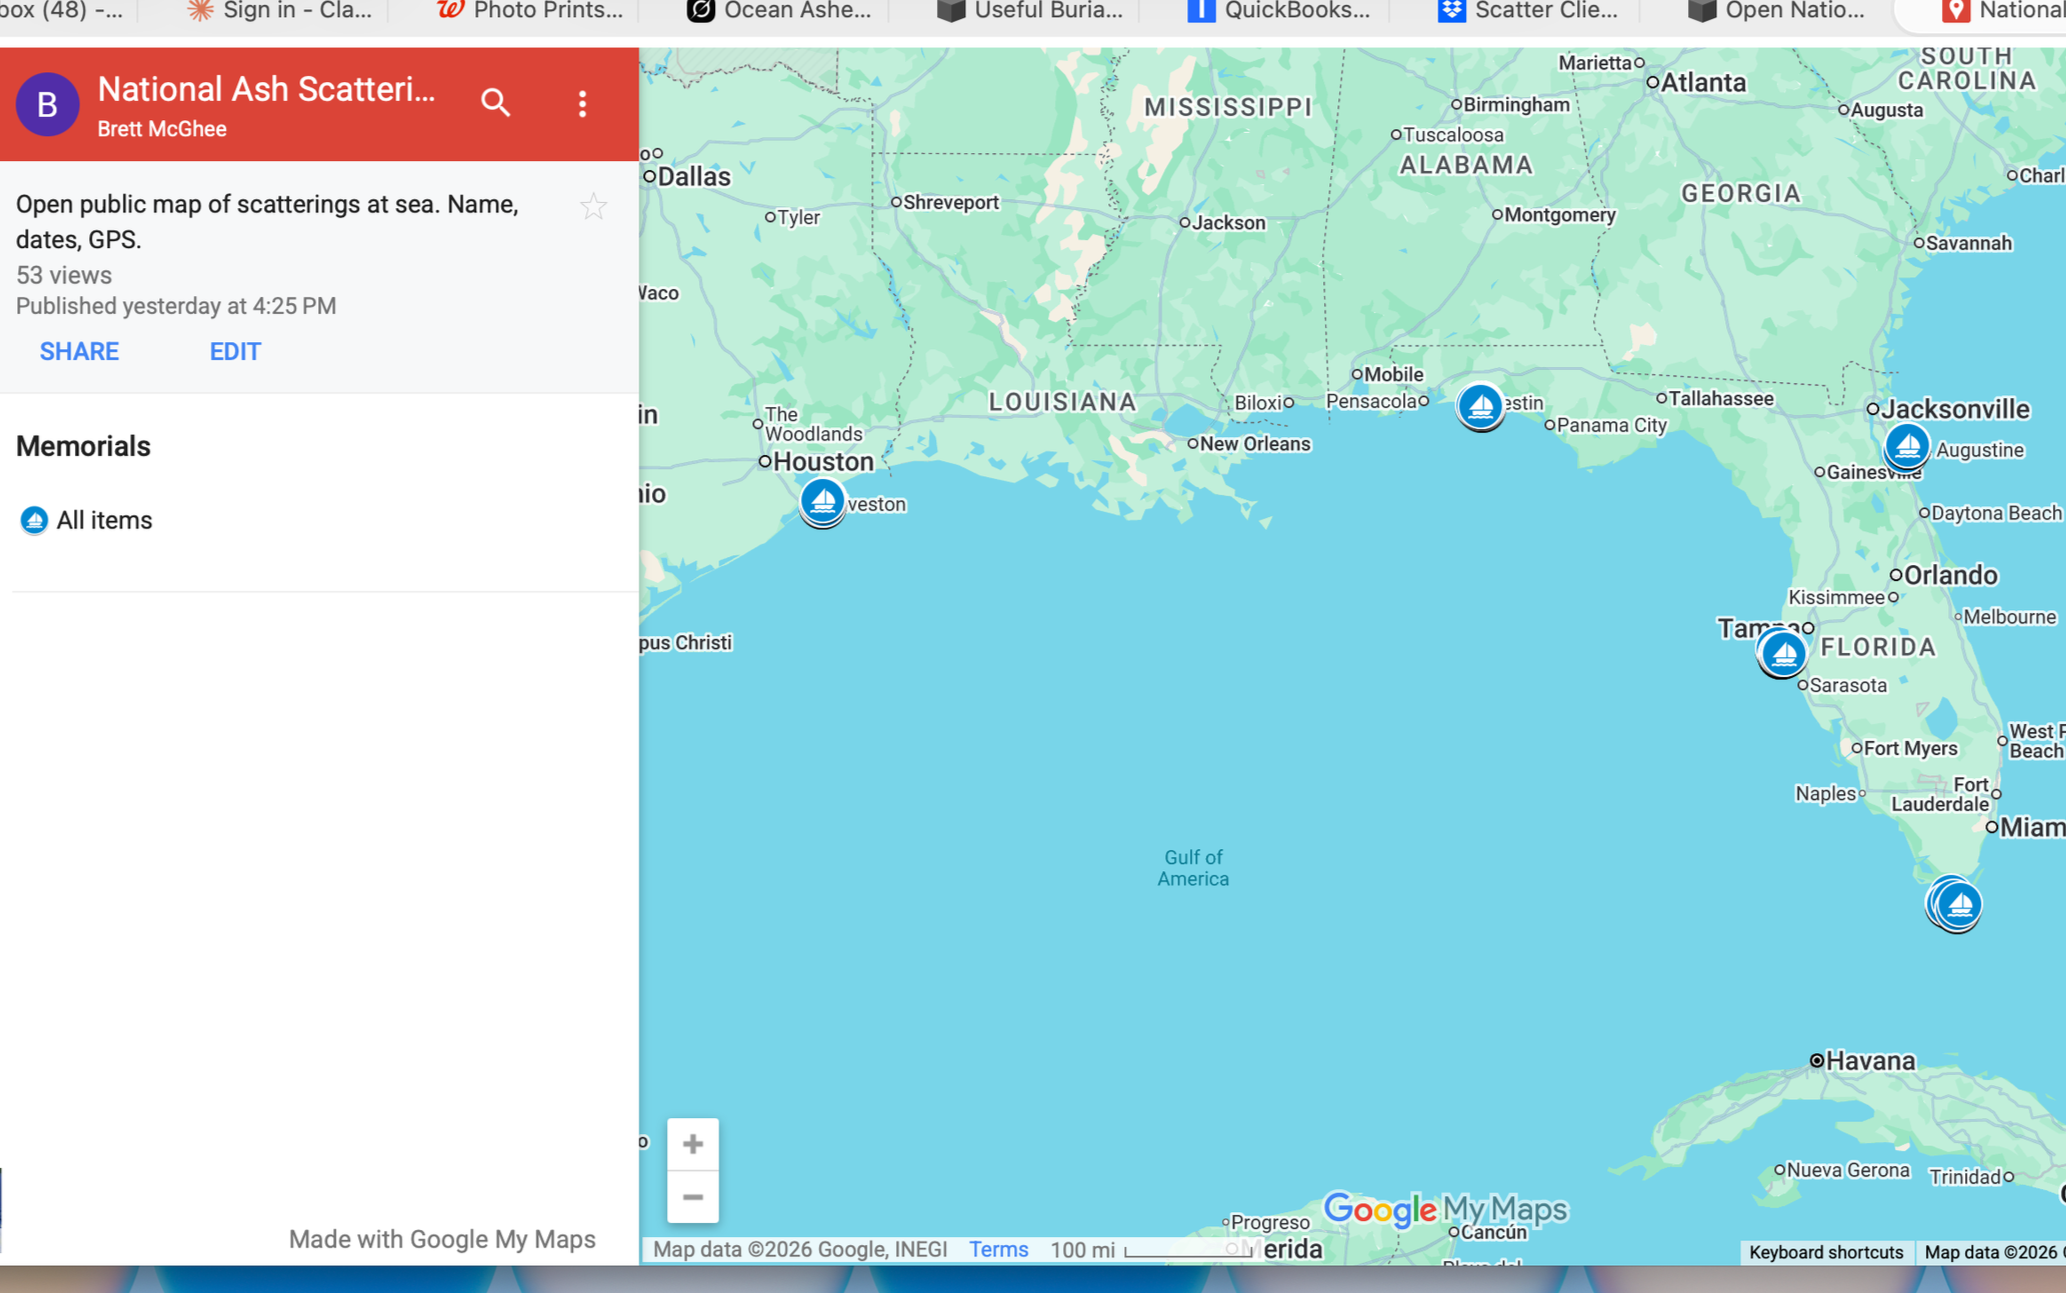
Task: Click the Jackson city label
Action: (1229, 223)
